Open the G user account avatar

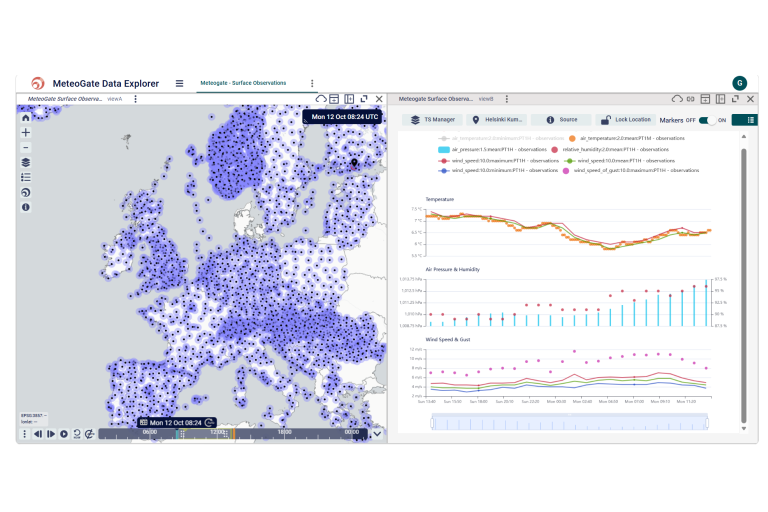click(x=740, y=83)
